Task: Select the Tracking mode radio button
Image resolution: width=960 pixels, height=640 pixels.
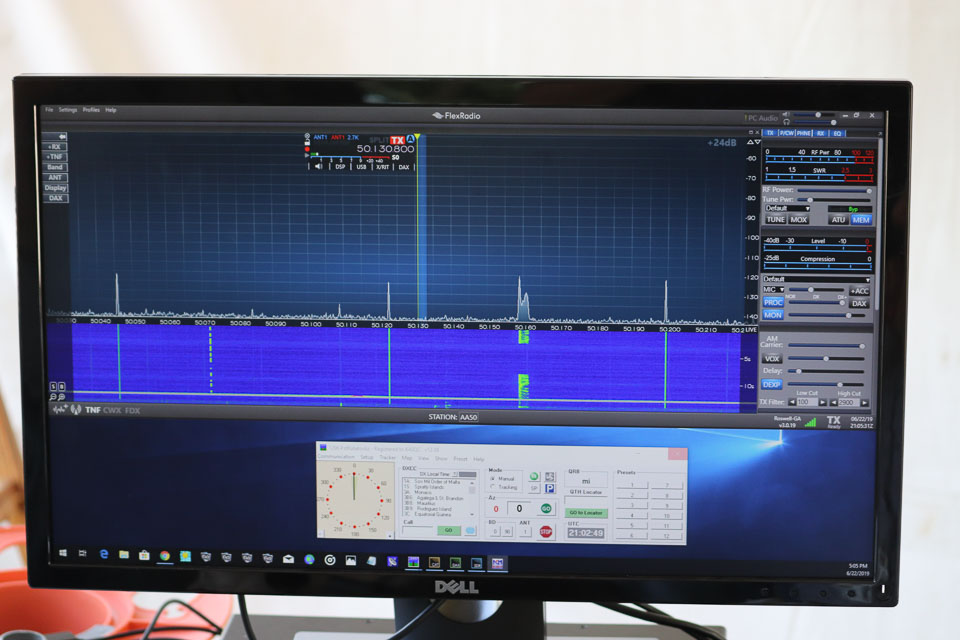Action: 491,488
